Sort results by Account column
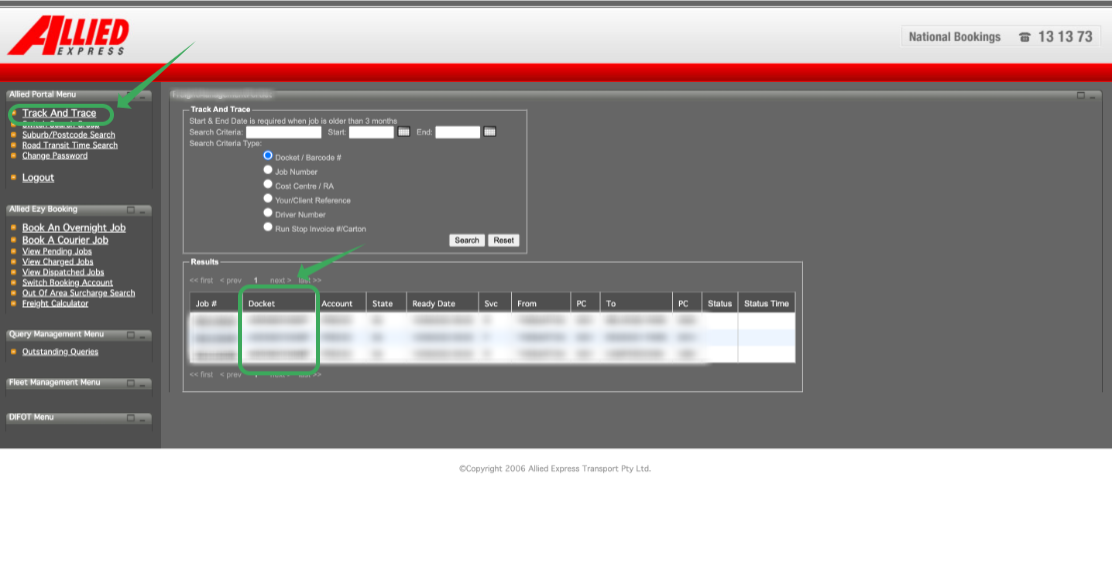The width and height of the screenshot is (1112, 566). click(337, 304)
